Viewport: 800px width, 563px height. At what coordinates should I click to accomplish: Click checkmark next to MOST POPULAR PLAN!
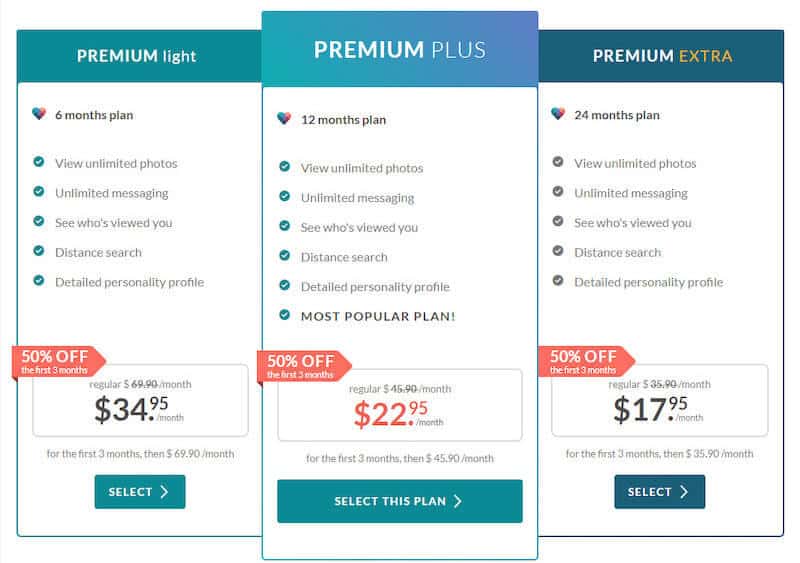(x=285, y=314)
